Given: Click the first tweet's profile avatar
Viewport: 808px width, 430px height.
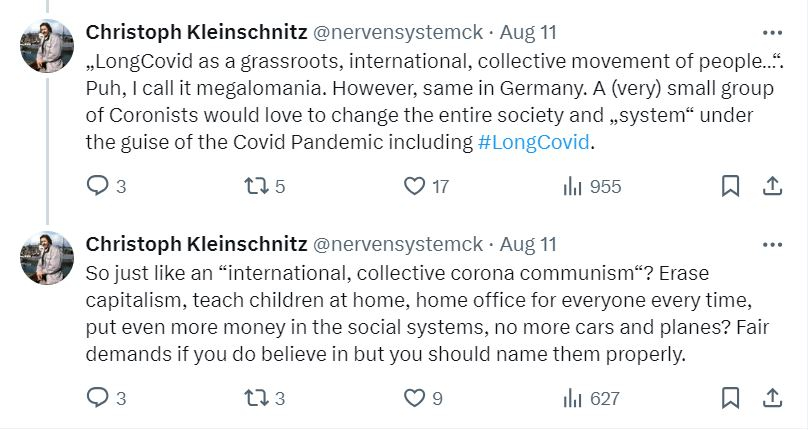Looking at the screenshot, I should [47, 46].
